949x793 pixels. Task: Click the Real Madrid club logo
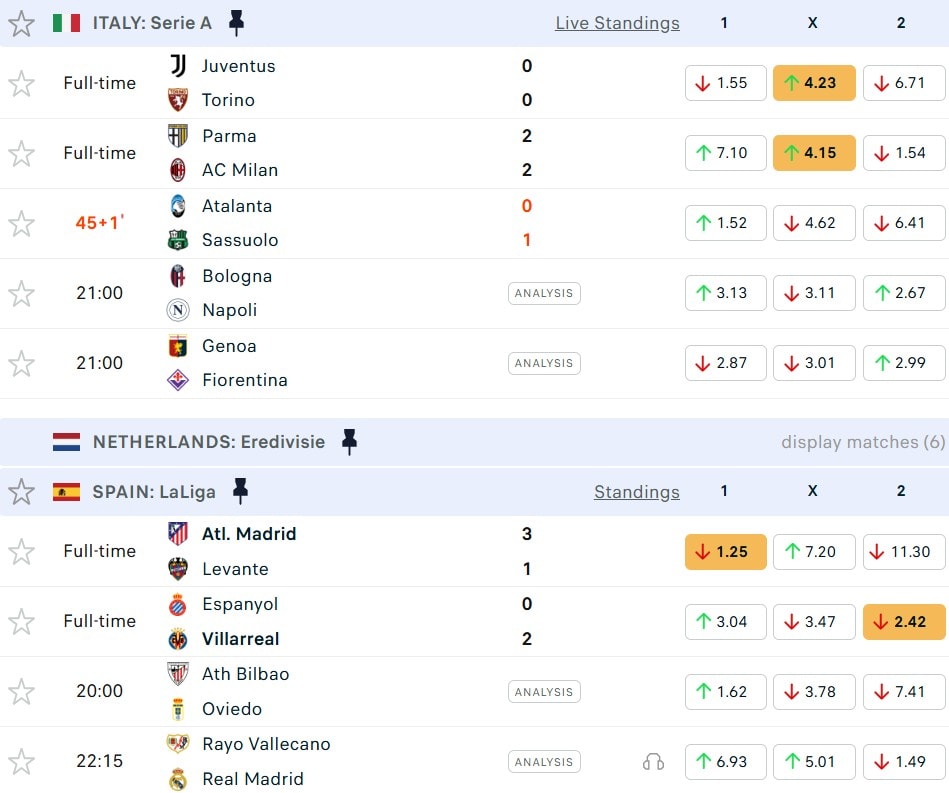tap(178, 779)
